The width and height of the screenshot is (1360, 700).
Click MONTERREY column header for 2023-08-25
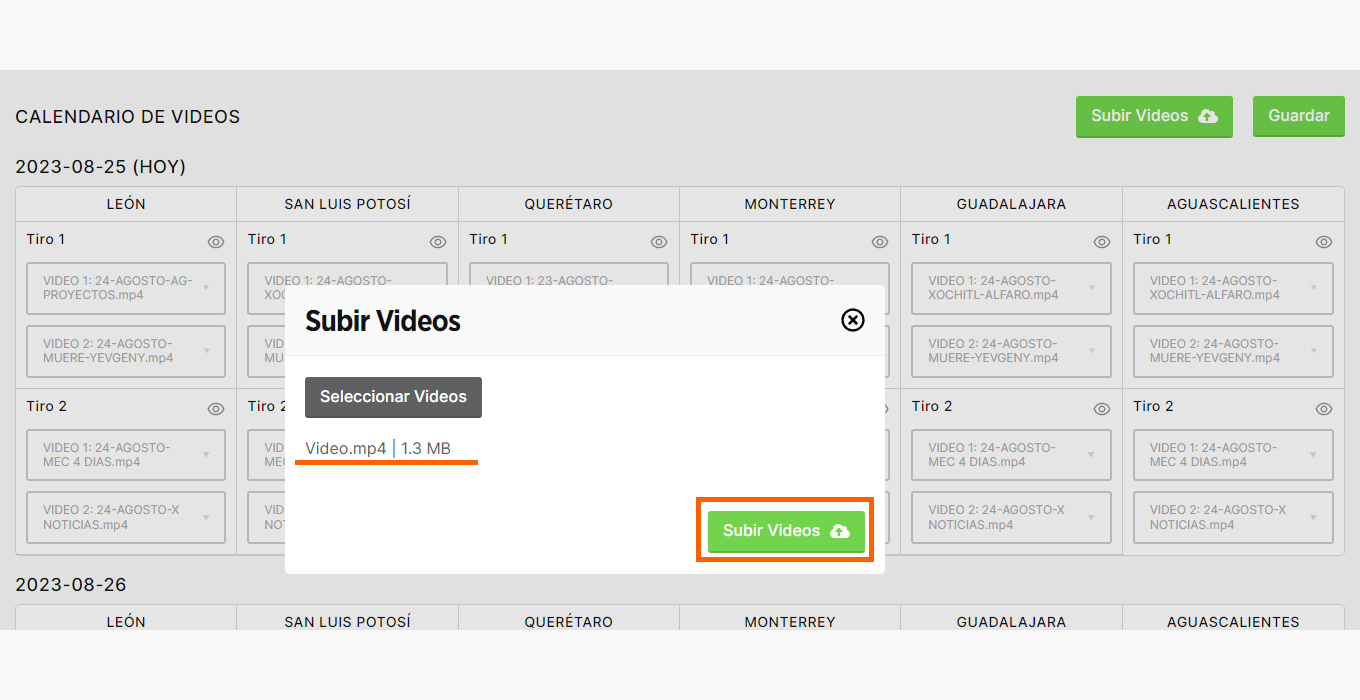tap(790, 204)
